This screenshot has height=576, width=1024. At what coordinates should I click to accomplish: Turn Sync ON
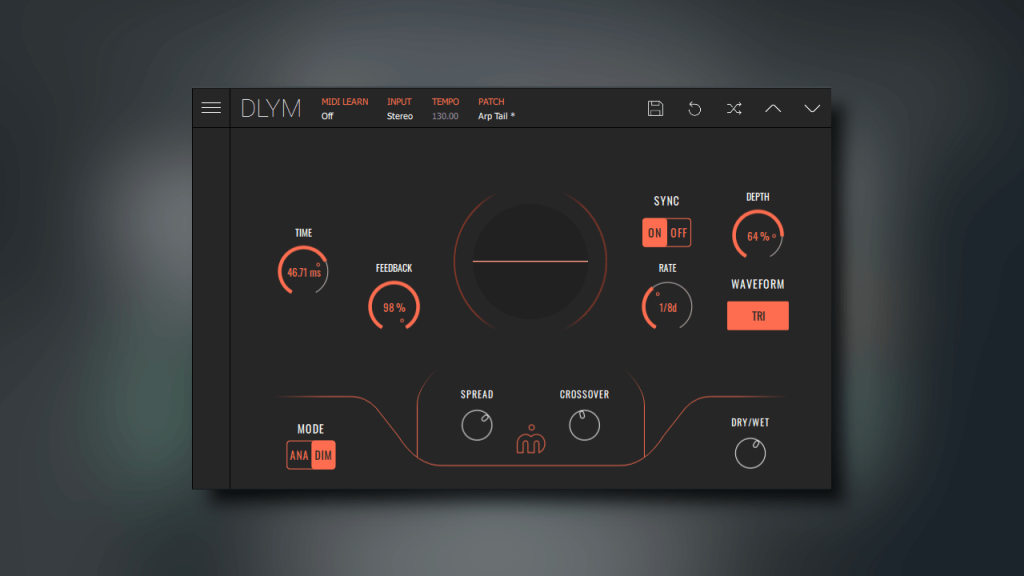point(655,233)
